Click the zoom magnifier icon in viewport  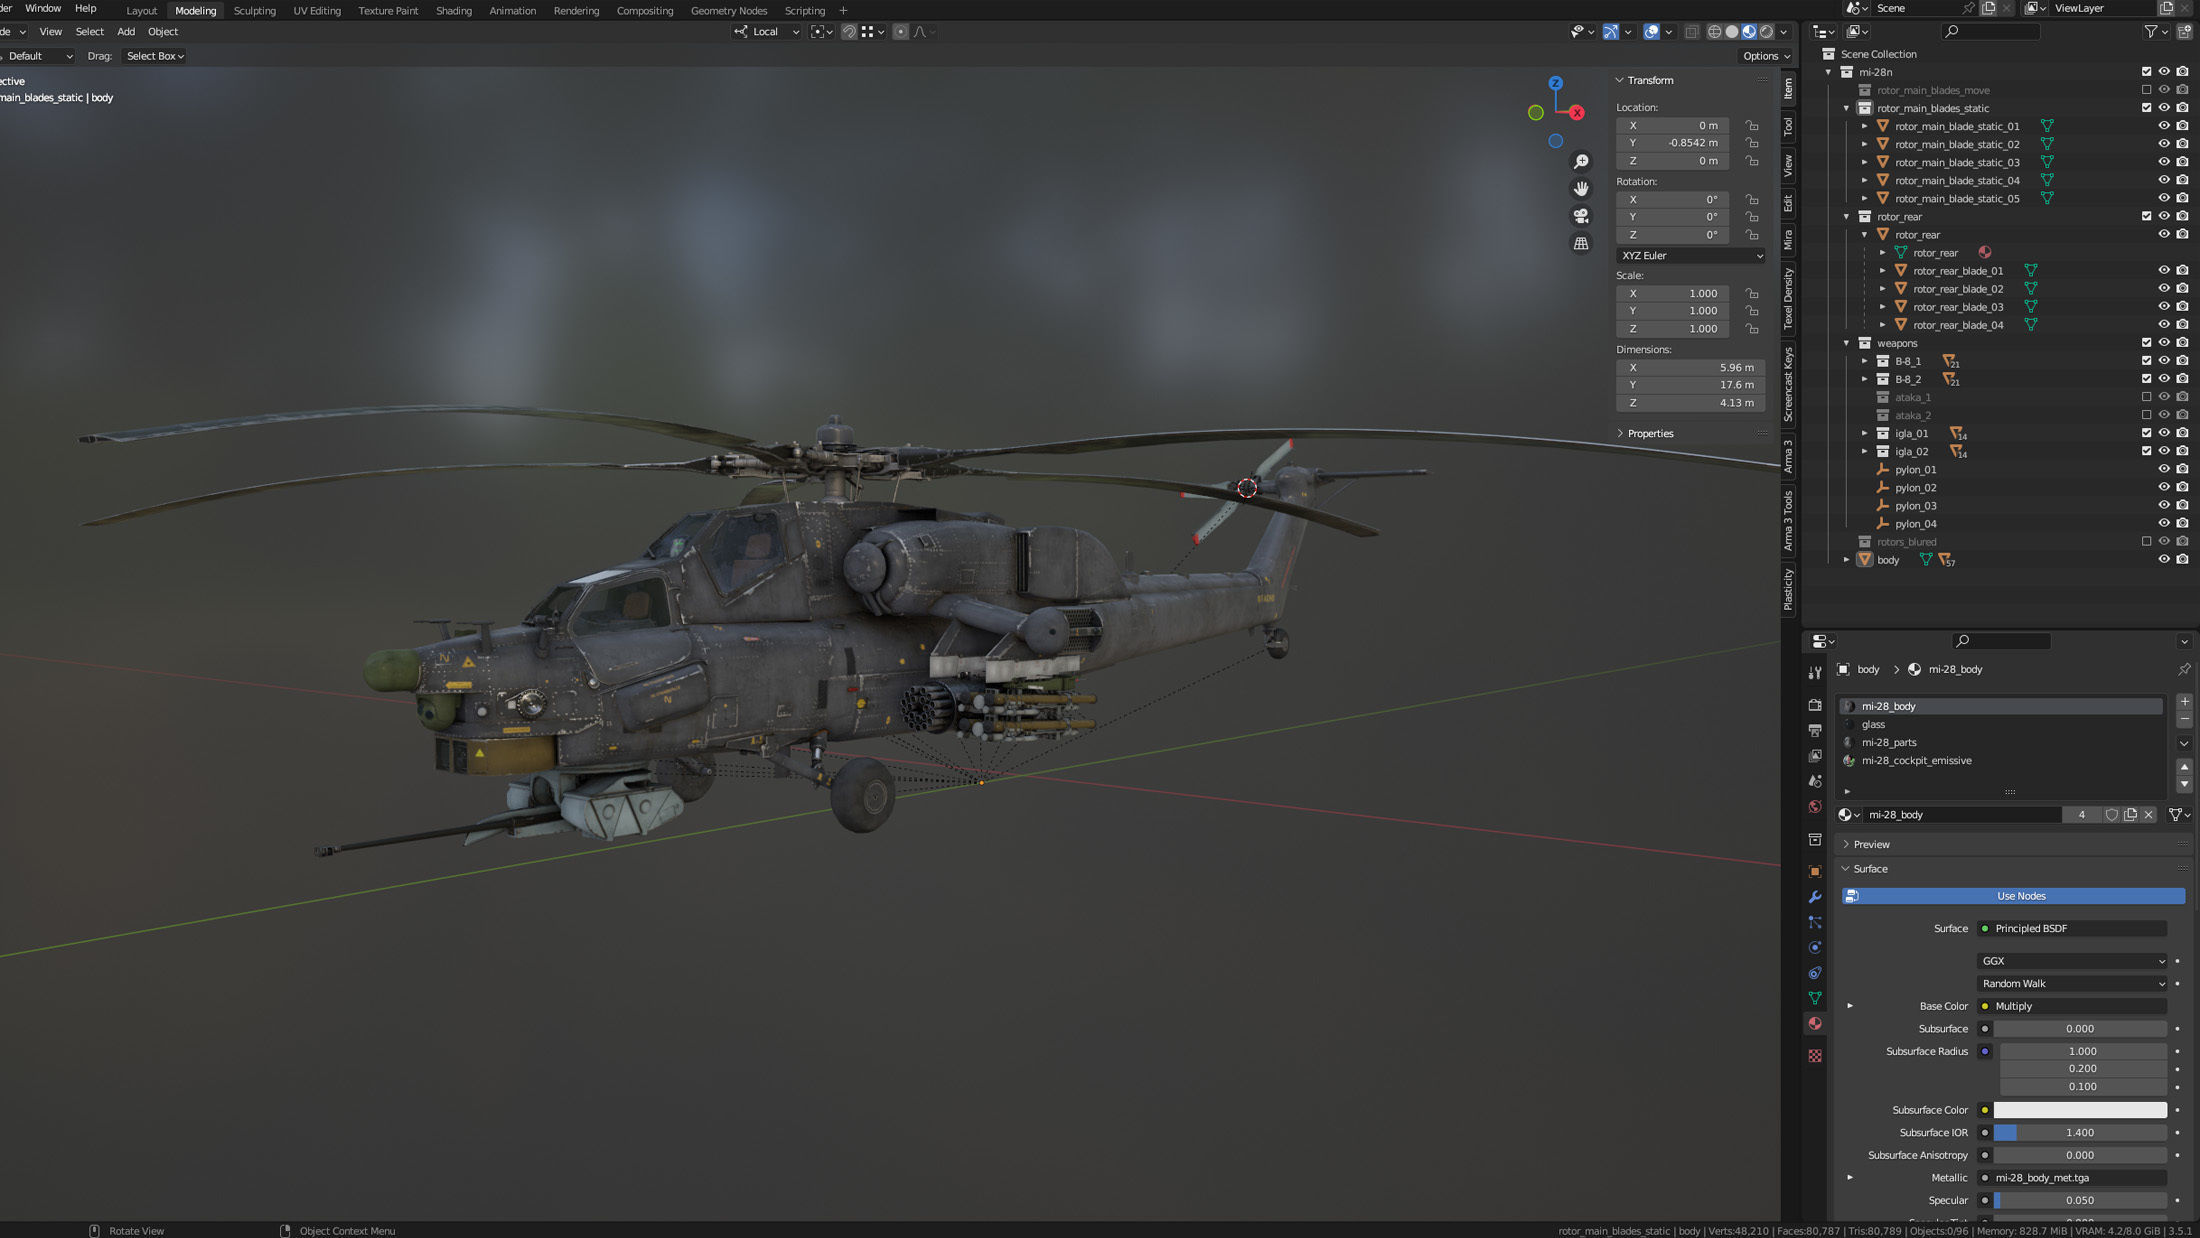tap(1581, 162)
